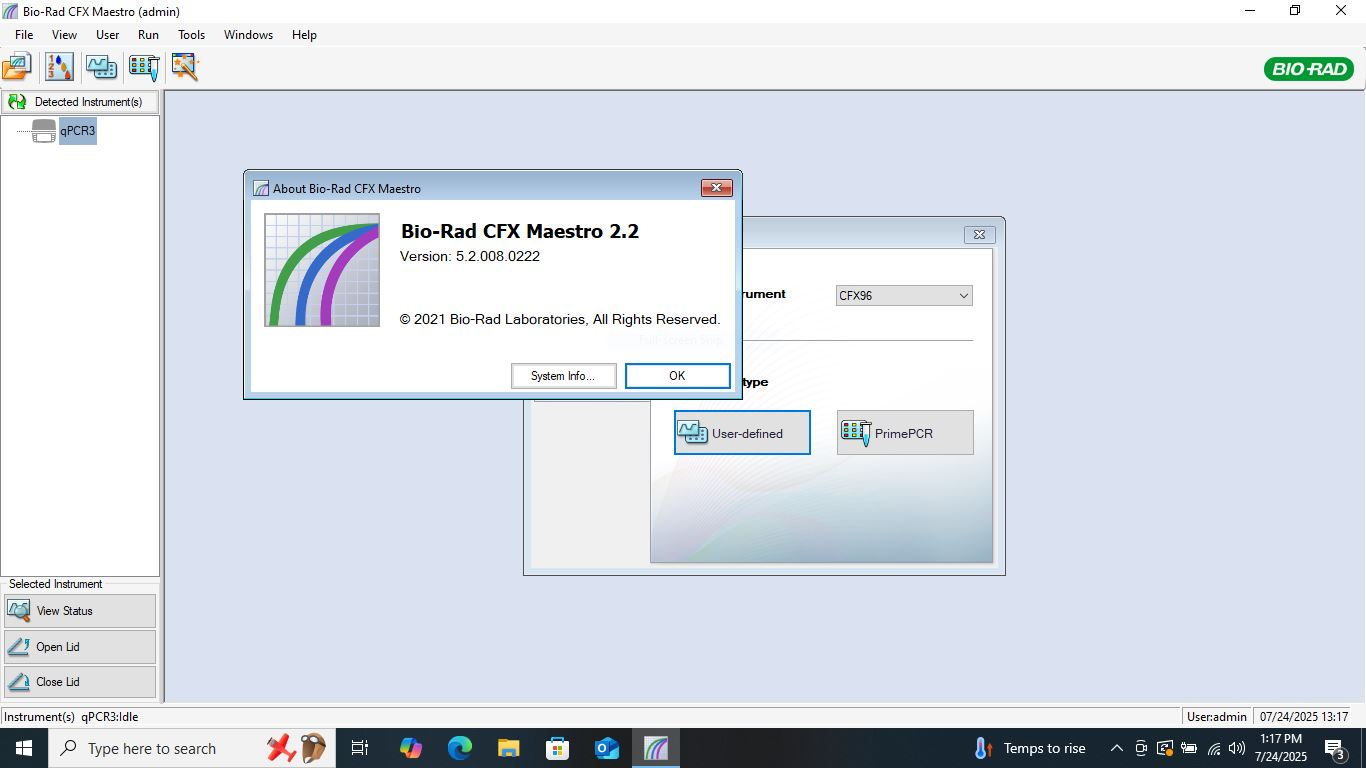This screenshot has height=768, width=1366.
Task: Open the Windows menu
Action: tap(248, 34)
